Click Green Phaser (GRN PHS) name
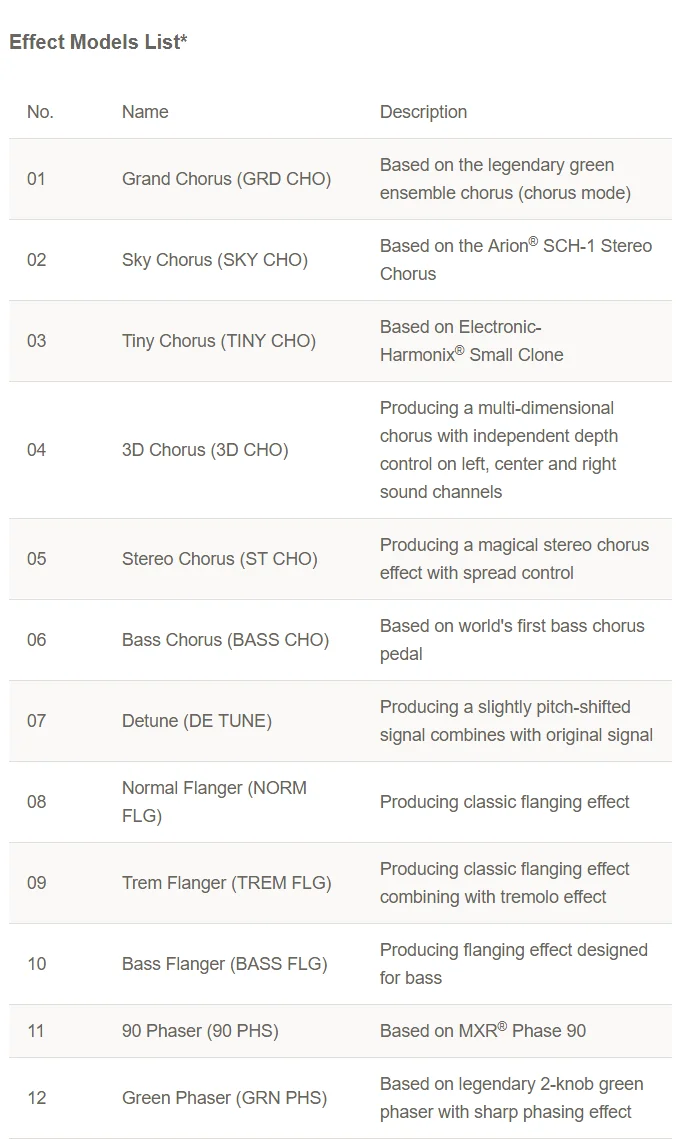Image resolution: width=683 pixels, height=1139 pixels. pyautogui.click(x=225, y=1098)
